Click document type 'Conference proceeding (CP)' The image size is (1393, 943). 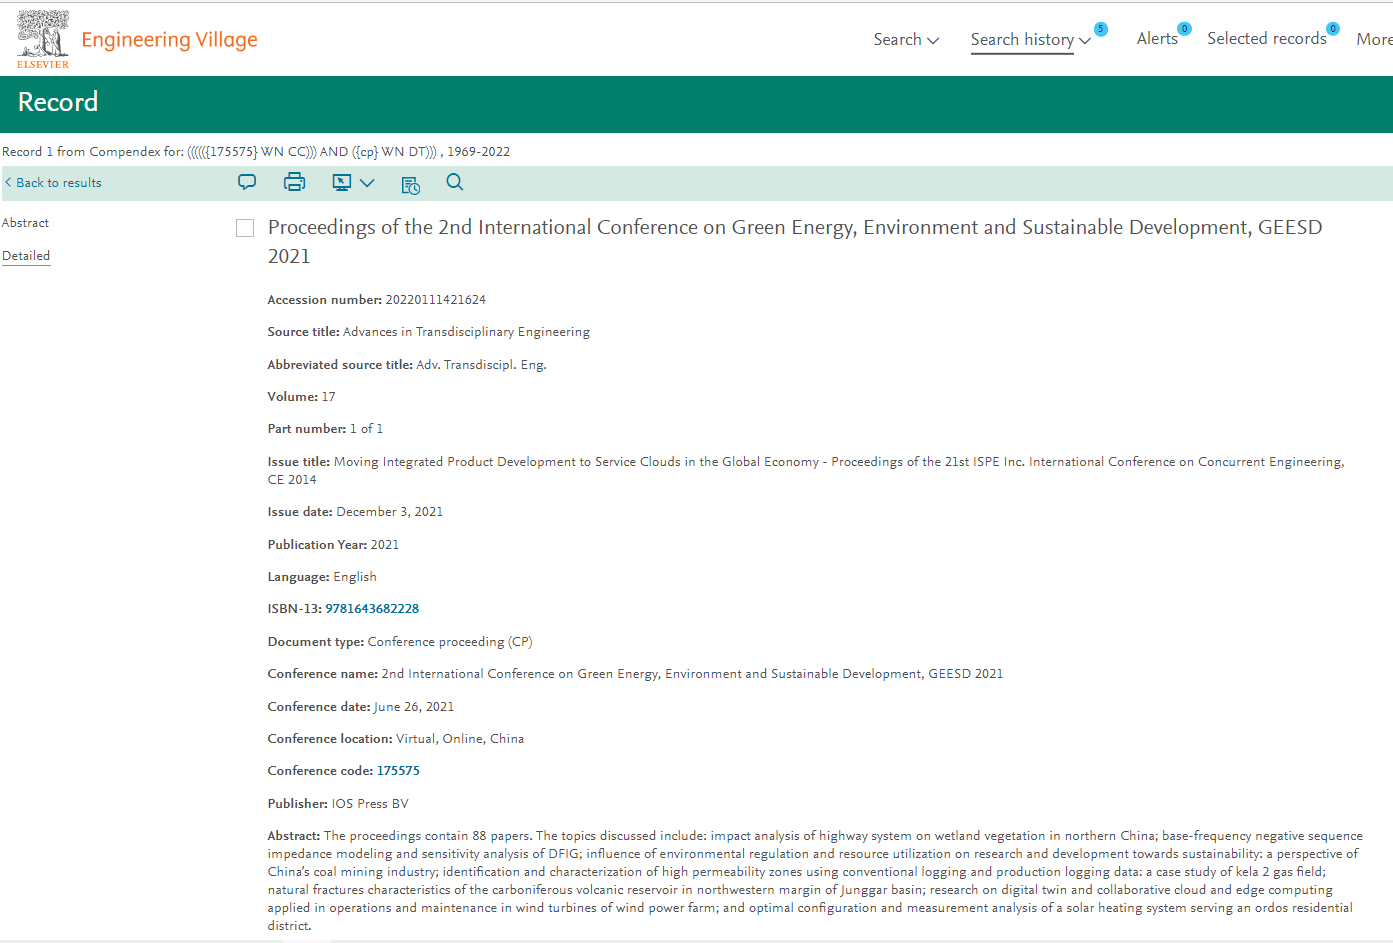pyautogui.click(x=450, y=642)
